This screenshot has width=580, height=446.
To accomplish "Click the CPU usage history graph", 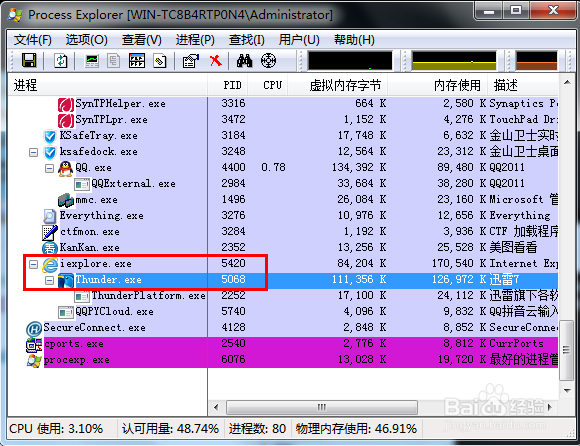I will (x=350, y=61).
